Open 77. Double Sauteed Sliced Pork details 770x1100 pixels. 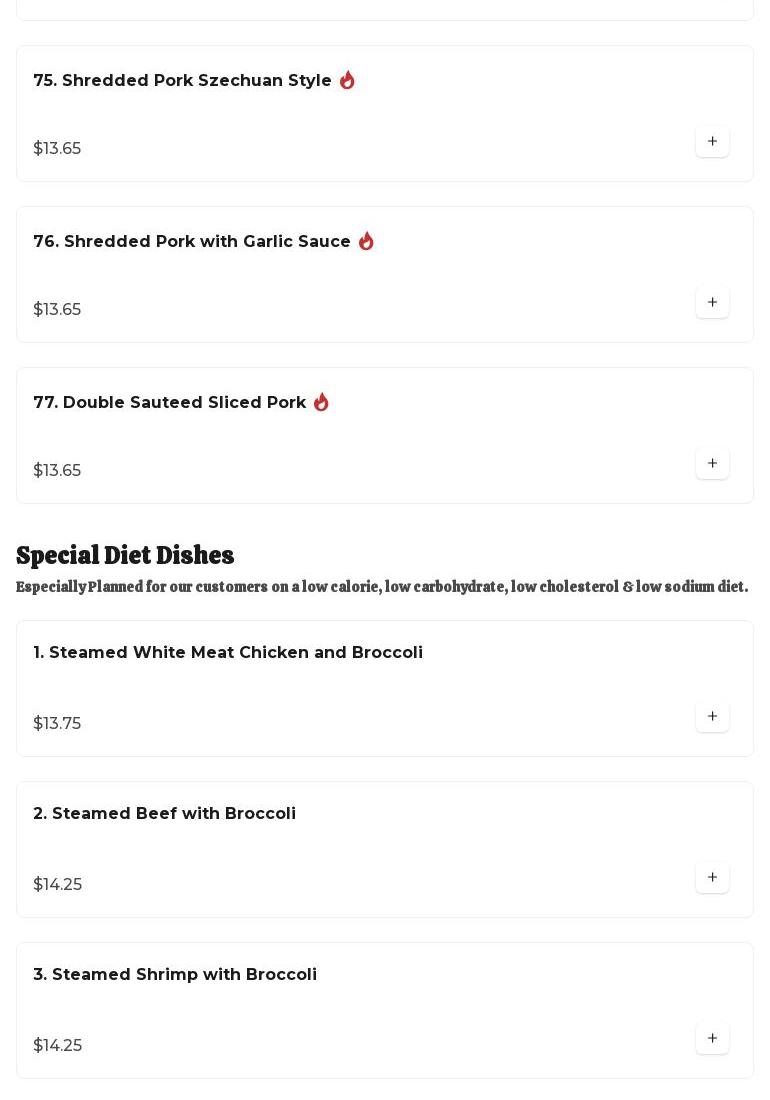pyautogui.click(x=170, y=403)
